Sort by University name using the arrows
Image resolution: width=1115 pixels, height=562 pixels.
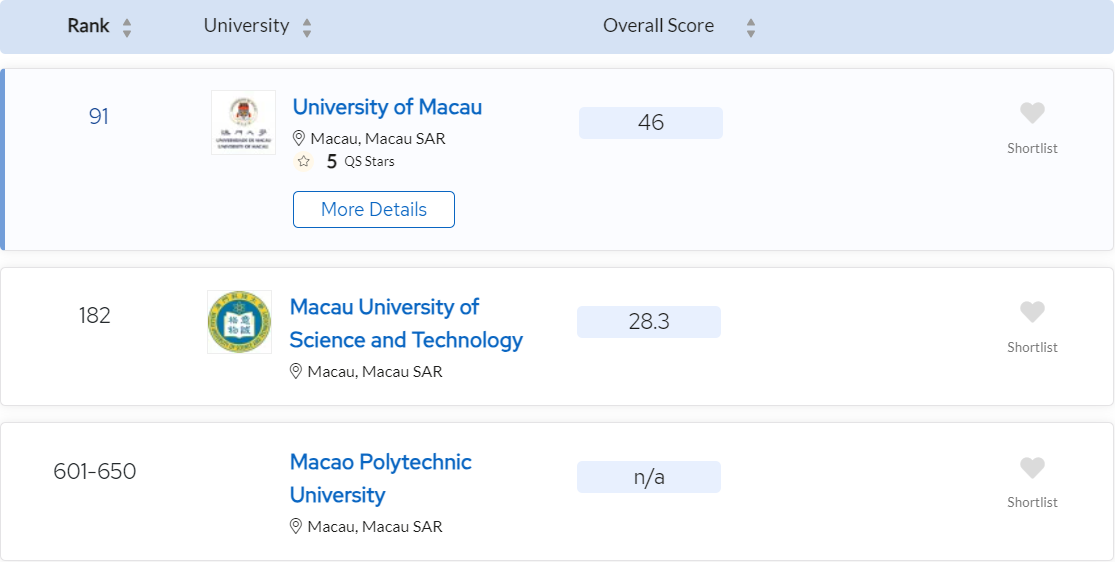tap(306, 28)
